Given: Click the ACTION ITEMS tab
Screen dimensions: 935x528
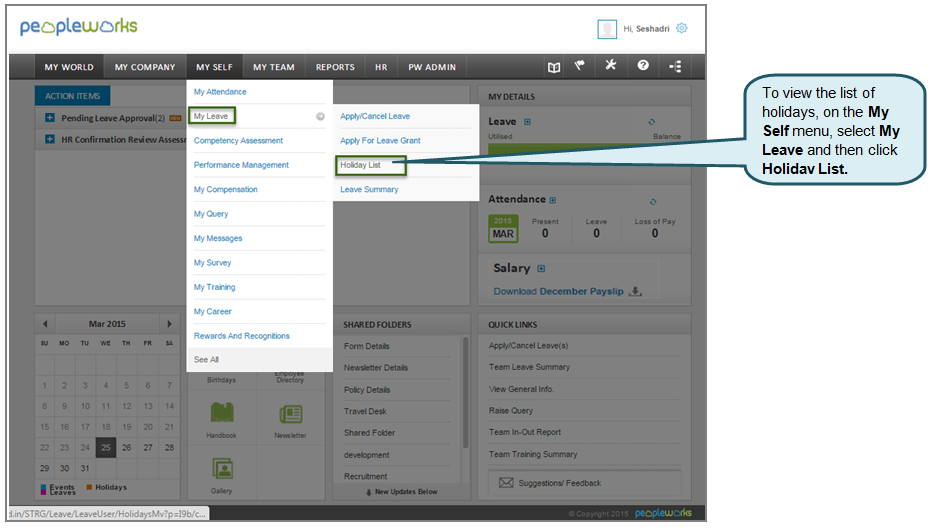Looking at the screenshot, I should (x=73, y=96).
